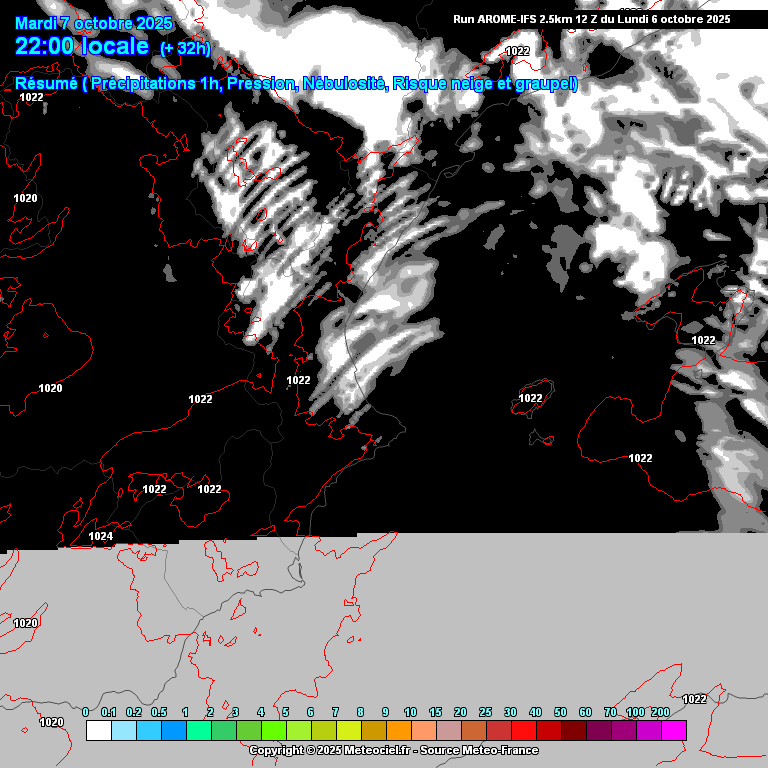This screenshot has height=768, width=768.
Task: Click the teal-green 1 mm legend swatch
Action: point(199,731)
